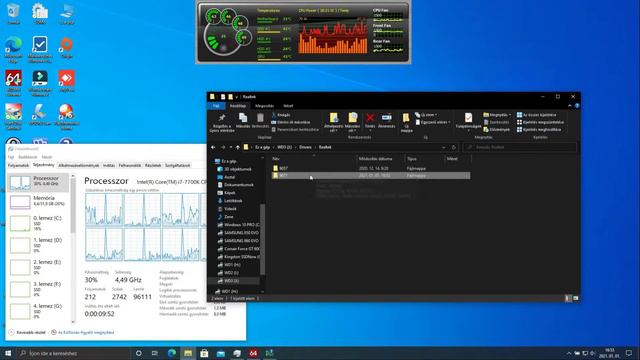Click Az összes kijelölése (select all)
The height and width of the screenshot is (360, 640).
(x=536, y=115)
